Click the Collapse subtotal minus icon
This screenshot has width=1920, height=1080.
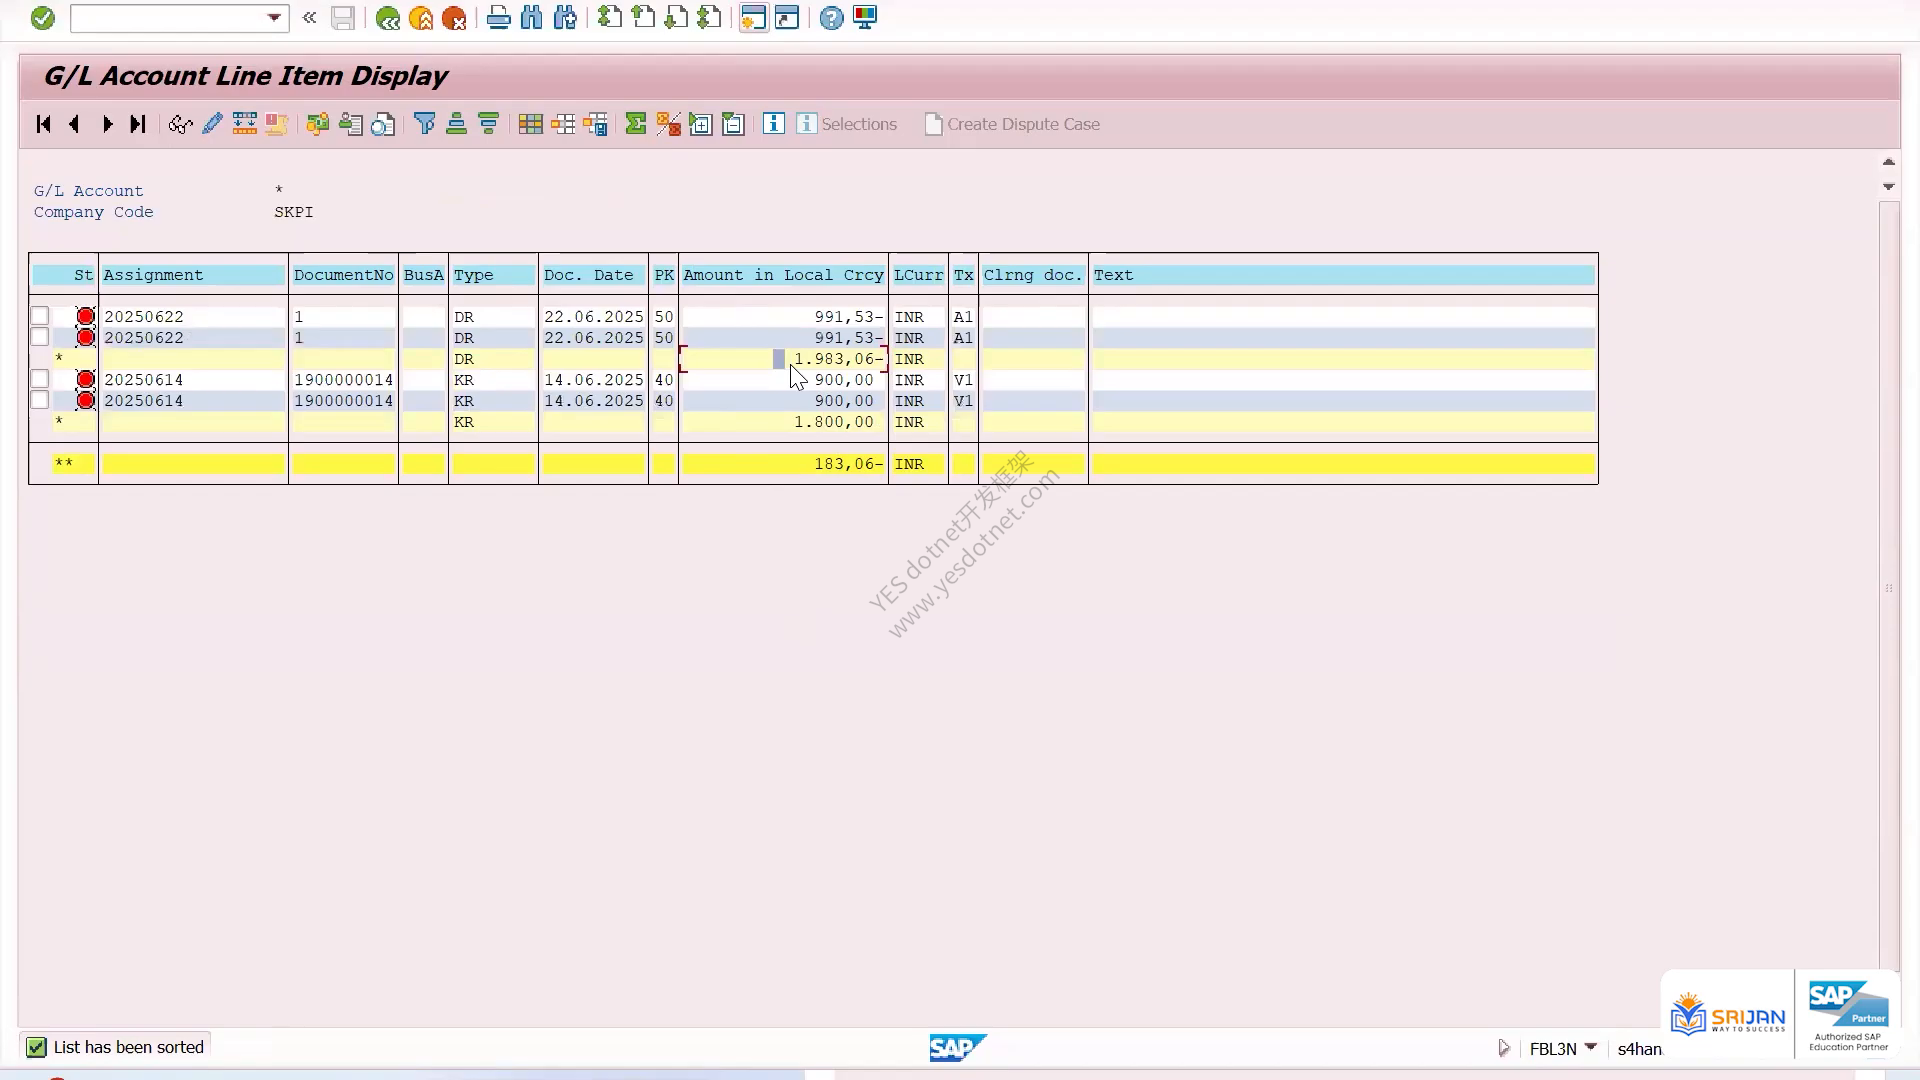(733, 124)
